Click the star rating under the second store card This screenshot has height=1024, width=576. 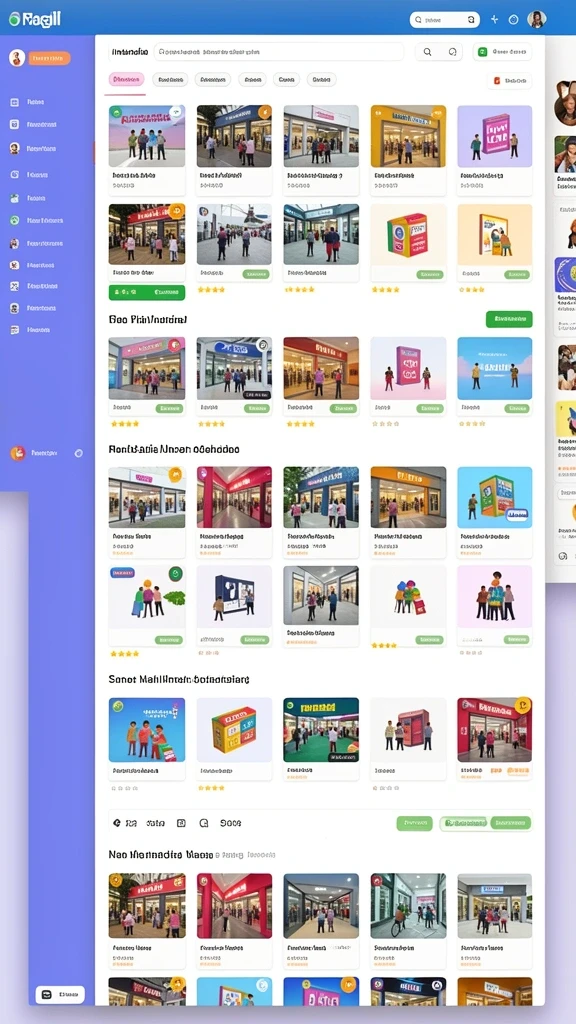pyautogui.click(x=211, y=289)
